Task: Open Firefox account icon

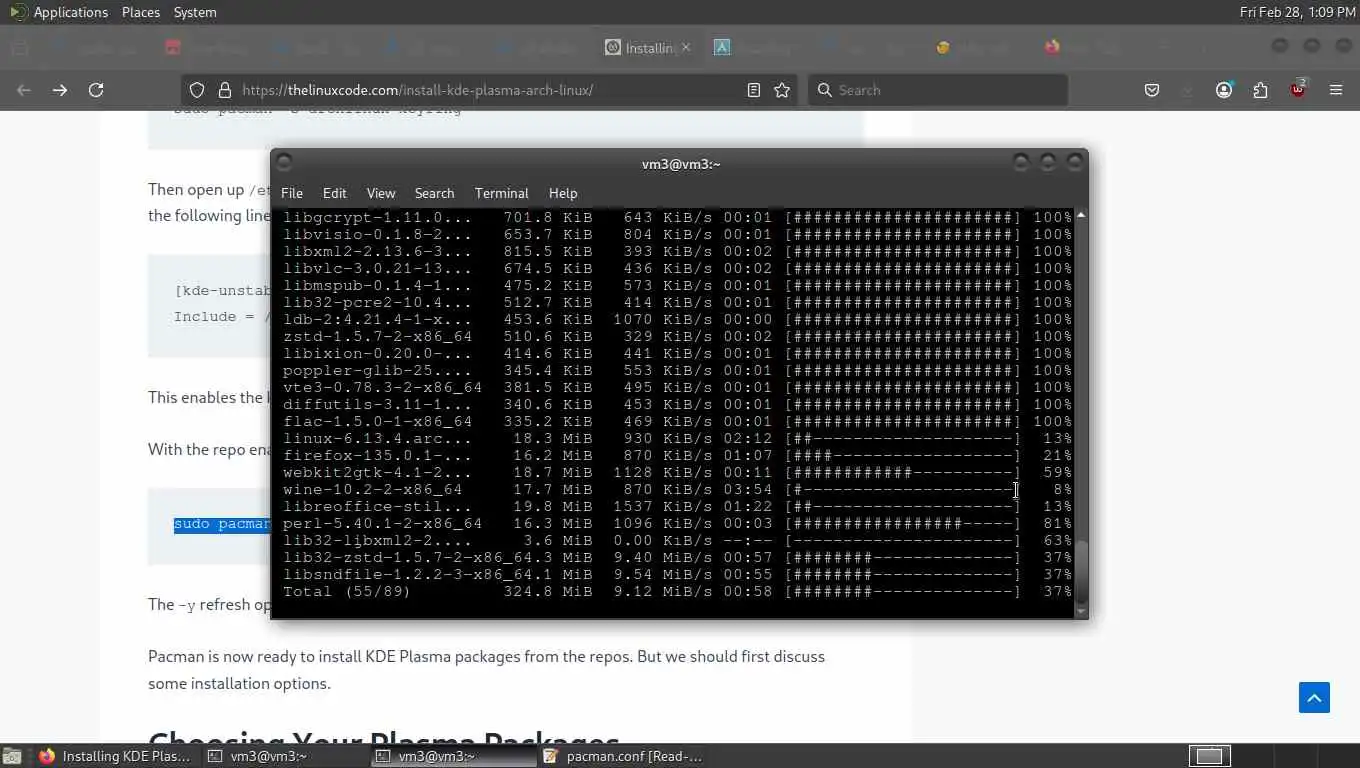Action: (1224, 90)
